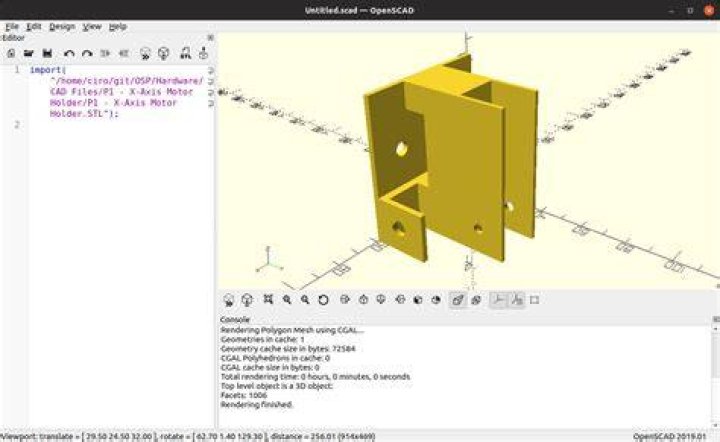
Task: Click the import( statement on line 1
Action: (x=48, y=70)
